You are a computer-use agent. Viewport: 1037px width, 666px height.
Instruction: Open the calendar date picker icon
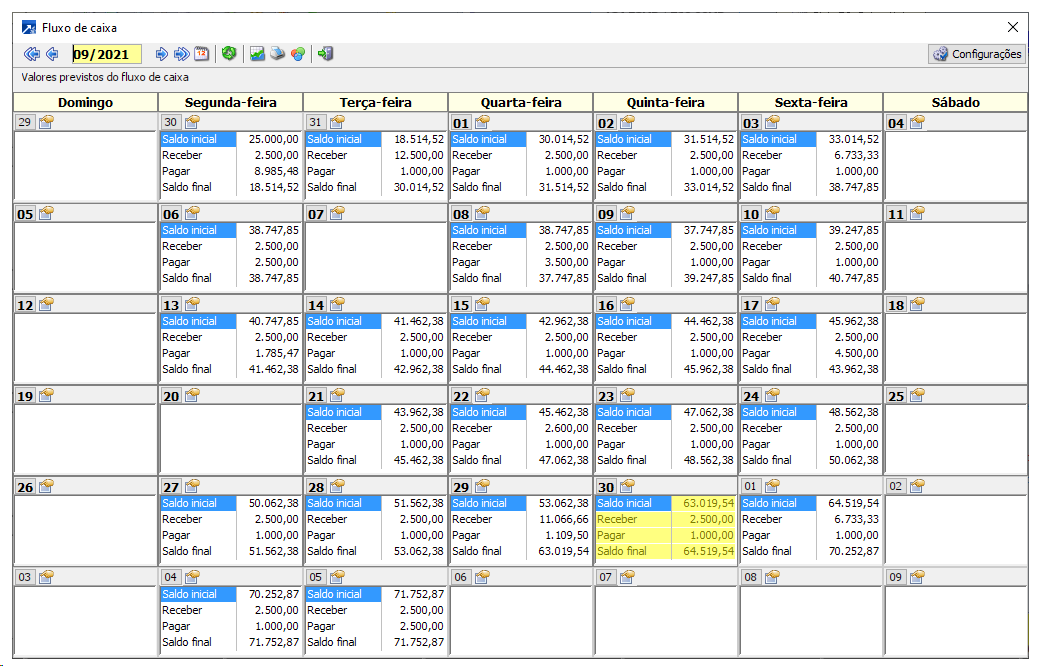pos(201,54)
